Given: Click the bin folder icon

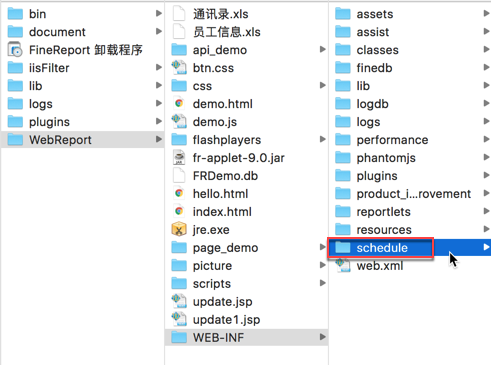Looking at the screenshot, I should (15, 14).
